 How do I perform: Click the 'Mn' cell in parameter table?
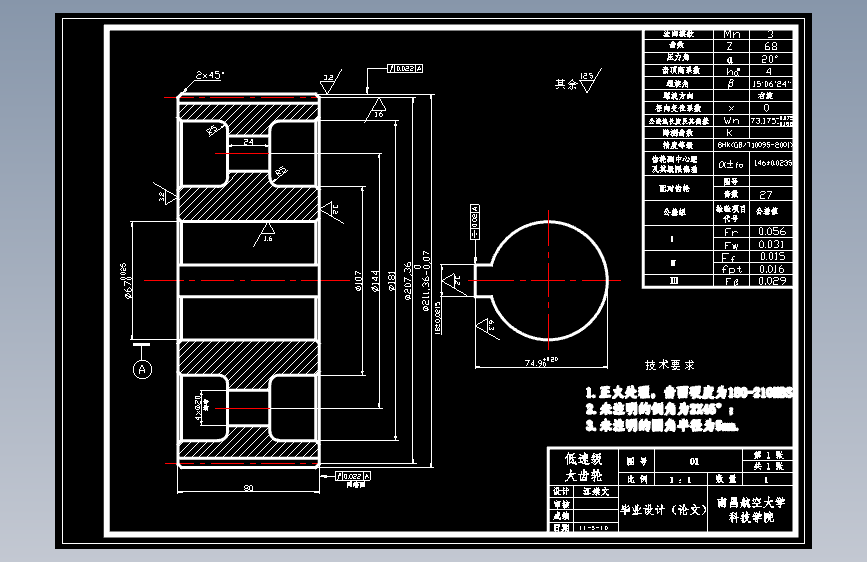tap(731, 34)
